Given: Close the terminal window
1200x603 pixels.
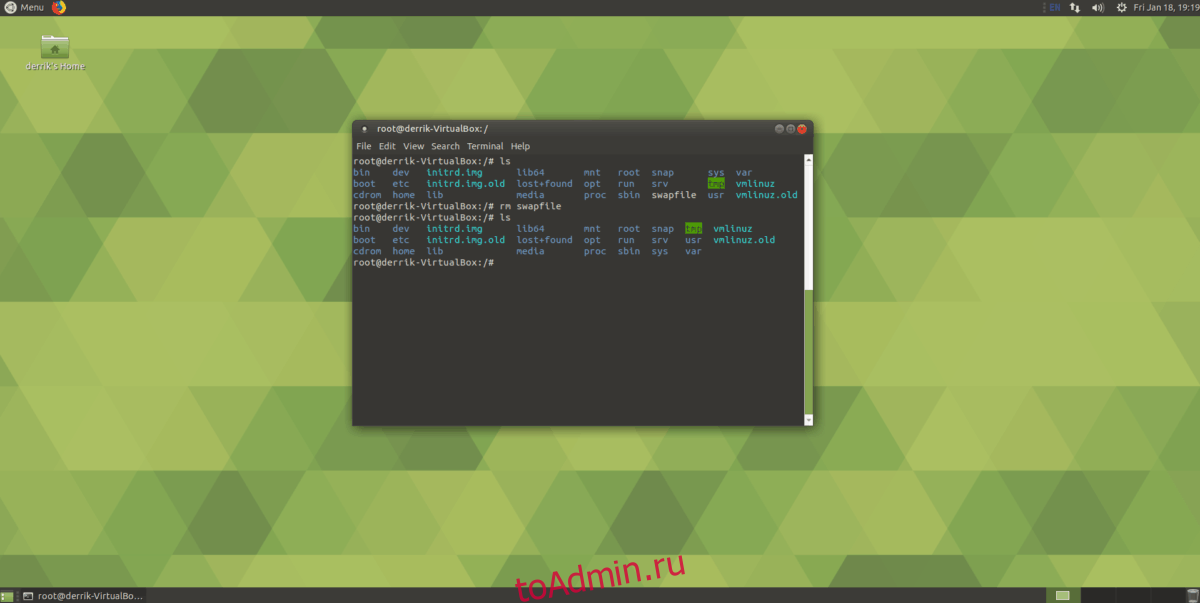Looking at the screenshot, I should (x=801, y=129).
